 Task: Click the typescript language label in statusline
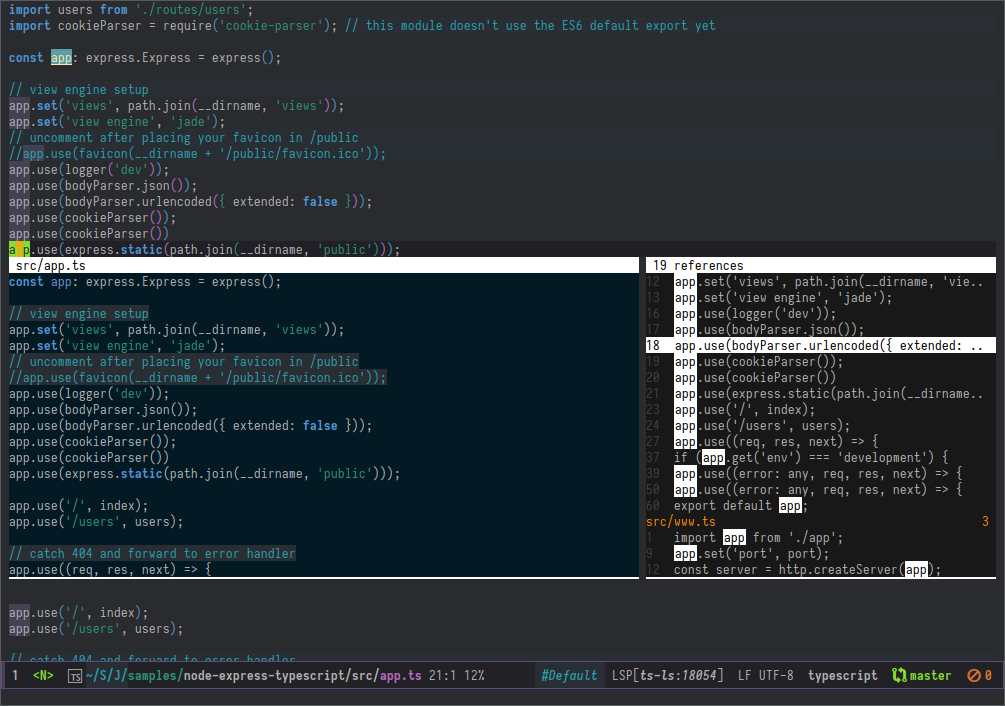click(x=842, y=675)
